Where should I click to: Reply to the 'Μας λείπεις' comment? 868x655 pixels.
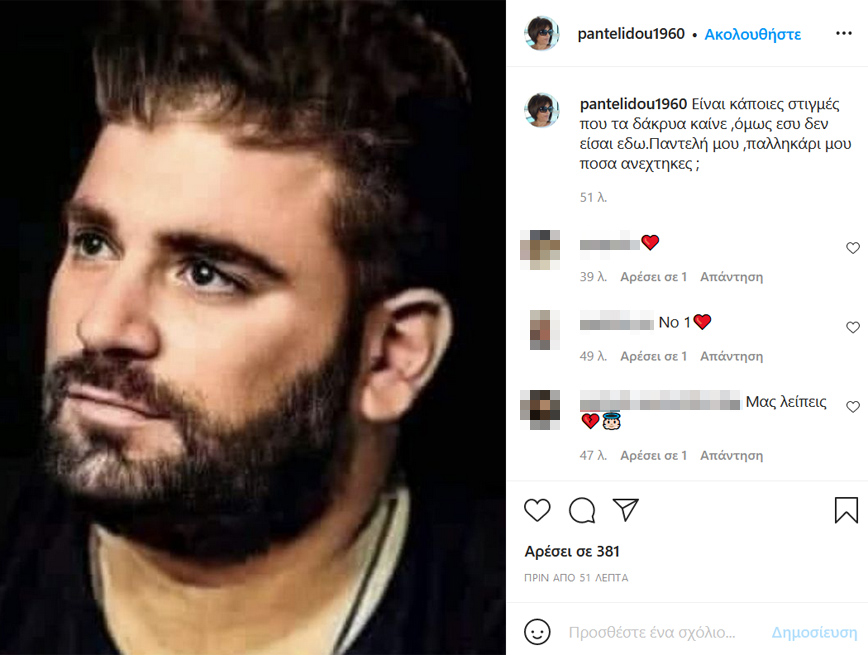click(x=731, y=455)
